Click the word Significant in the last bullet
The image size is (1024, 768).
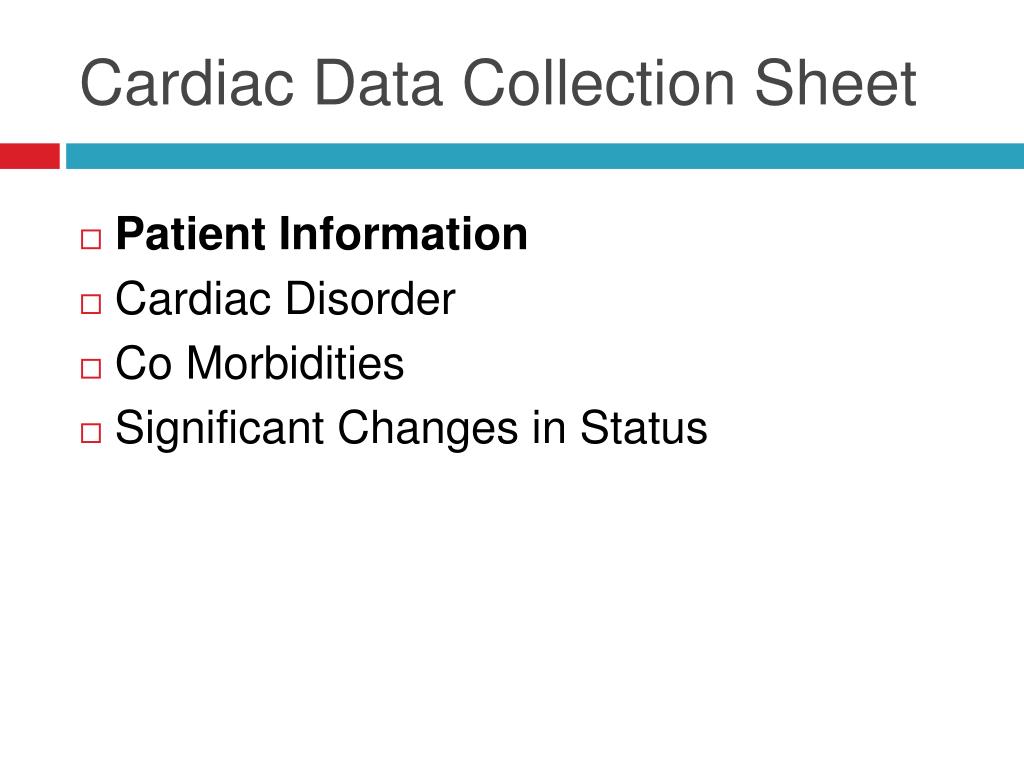[219, 430]
